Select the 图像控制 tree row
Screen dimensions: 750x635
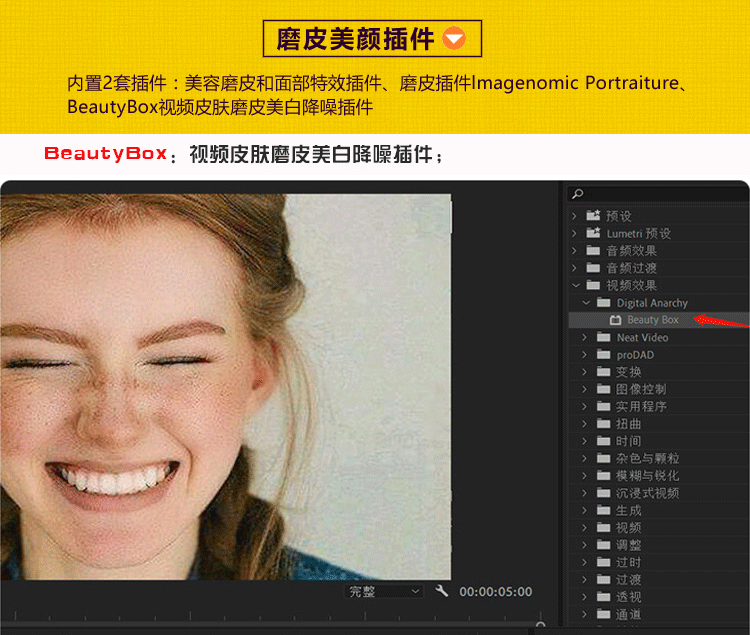tap(659, 389)
